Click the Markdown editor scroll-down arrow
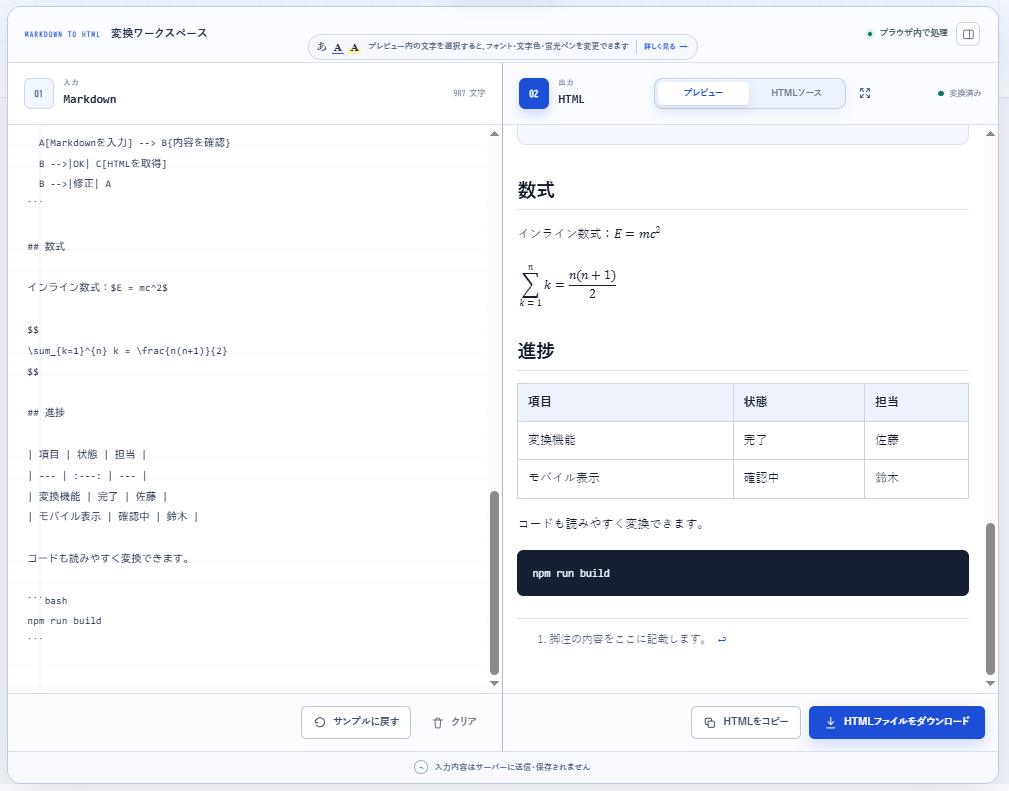The height and width of the screenshot is (791, 1009). (494, 684)
